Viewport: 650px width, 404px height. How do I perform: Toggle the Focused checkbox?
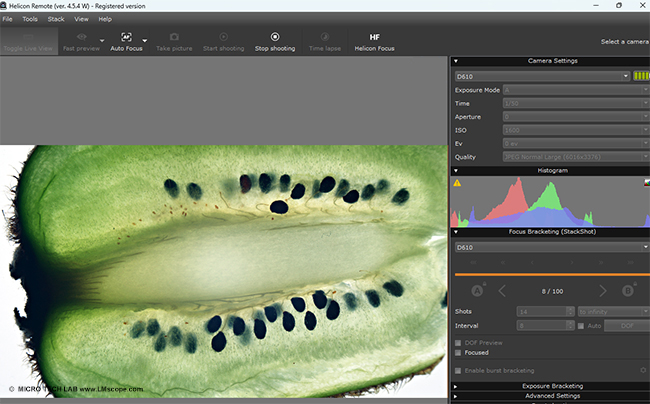[459, 352]
